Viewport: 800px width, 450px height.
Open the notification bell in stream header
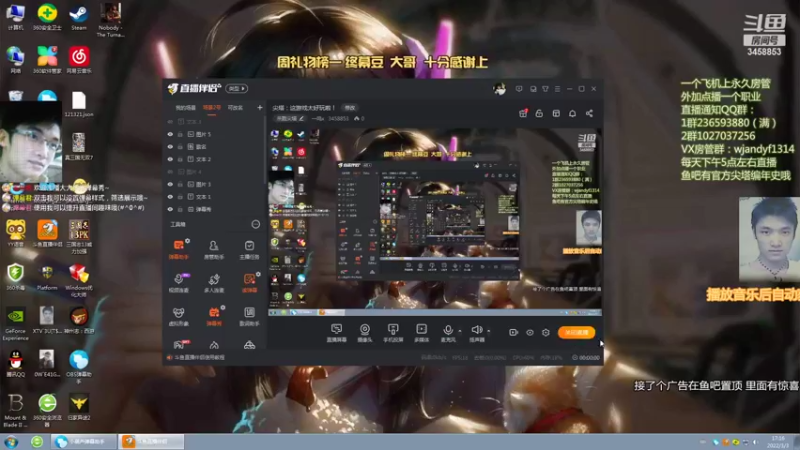572,113
